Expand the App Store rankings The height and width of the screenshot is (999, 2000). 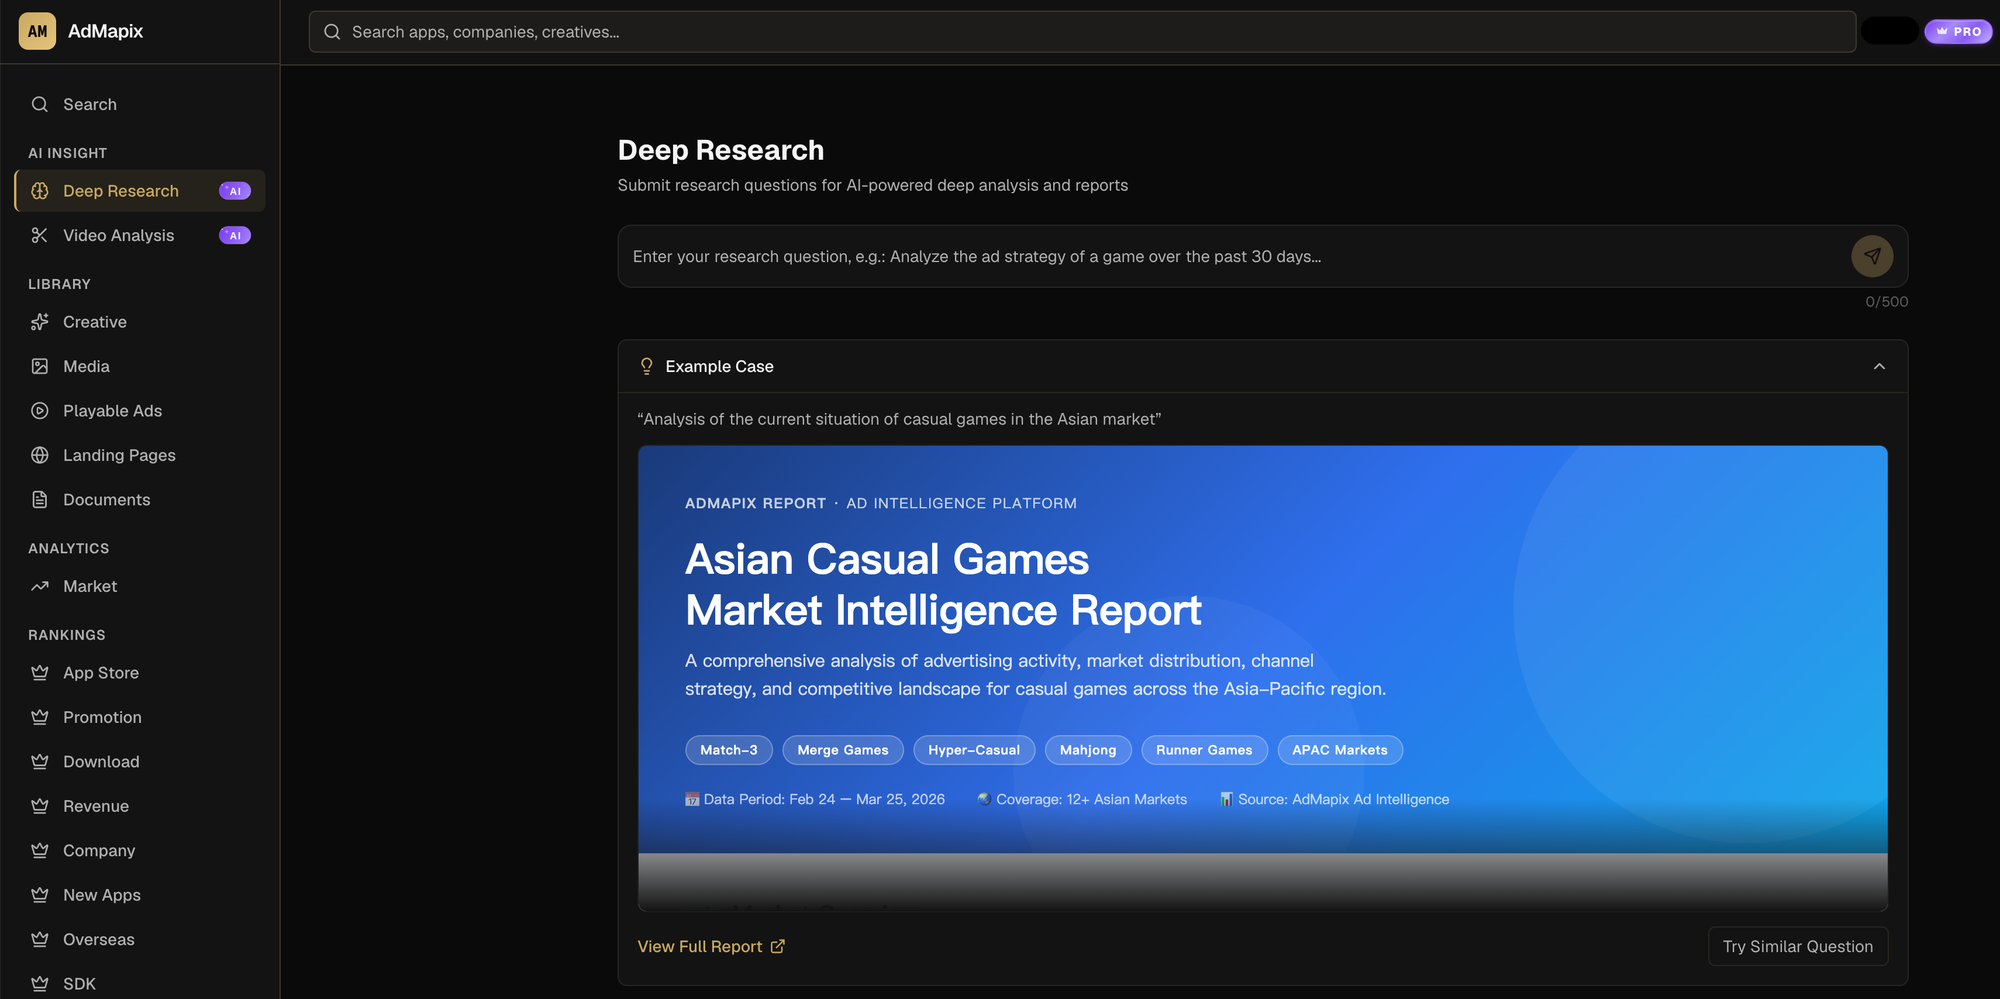[100, 672]
